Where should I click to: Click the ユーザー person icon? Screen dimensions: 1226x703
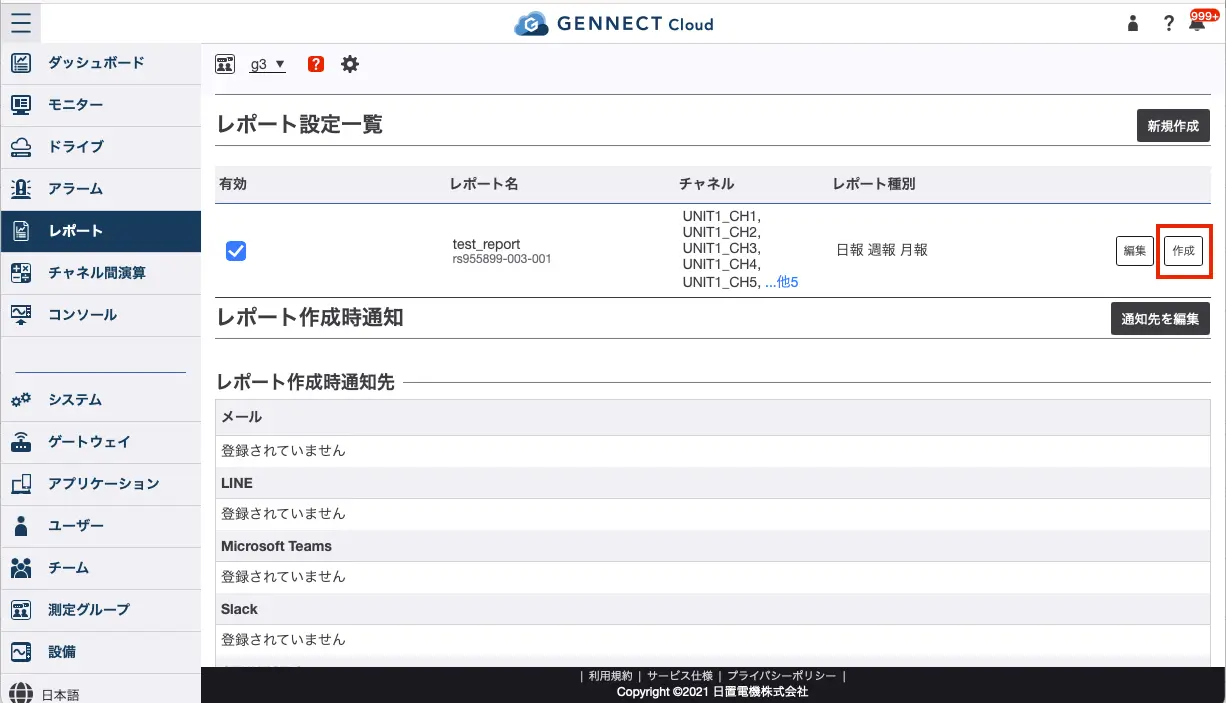pyautogui.click(x=21, y=526)
